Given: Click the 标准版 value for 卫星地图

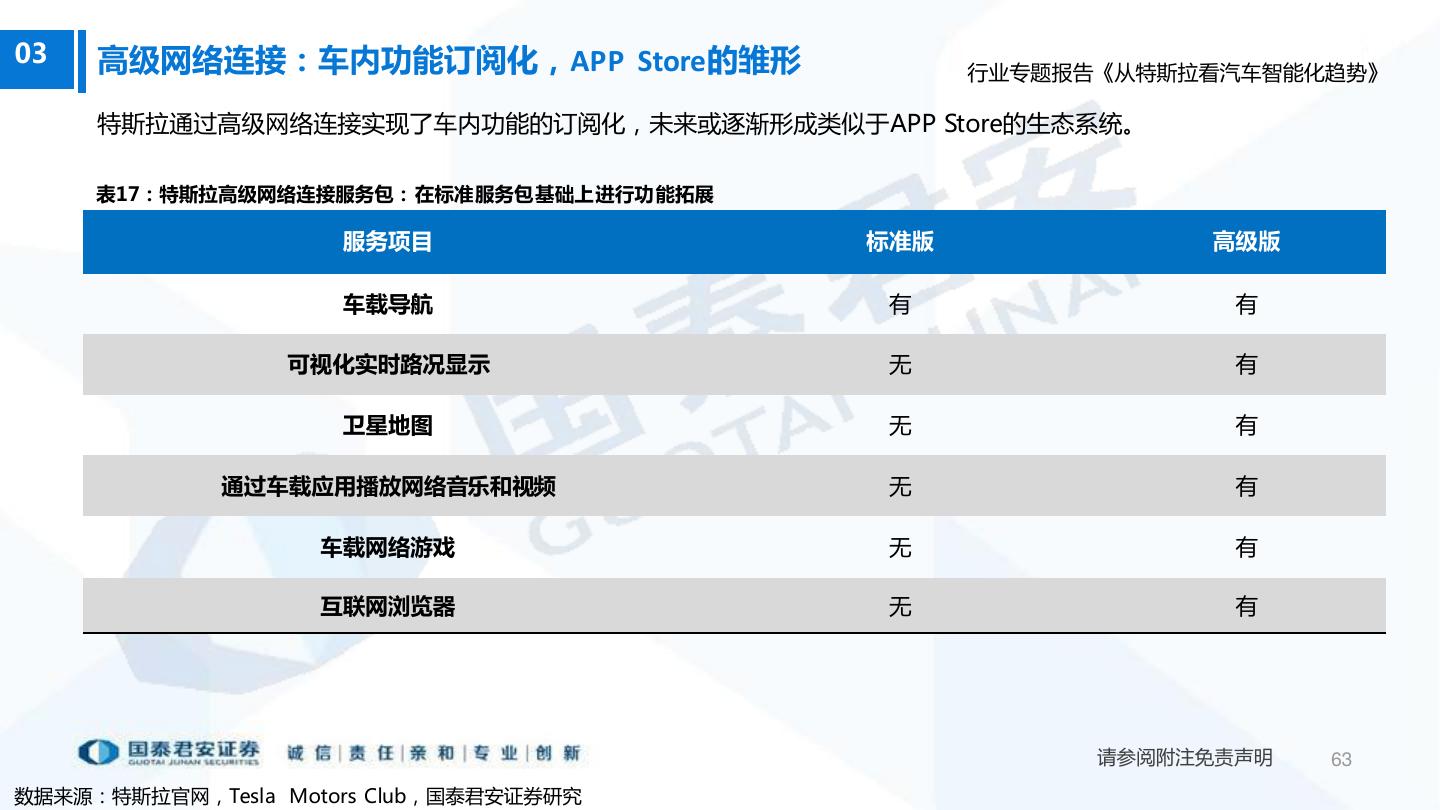Looking at the screenshot, I should (x=900, y=426).
